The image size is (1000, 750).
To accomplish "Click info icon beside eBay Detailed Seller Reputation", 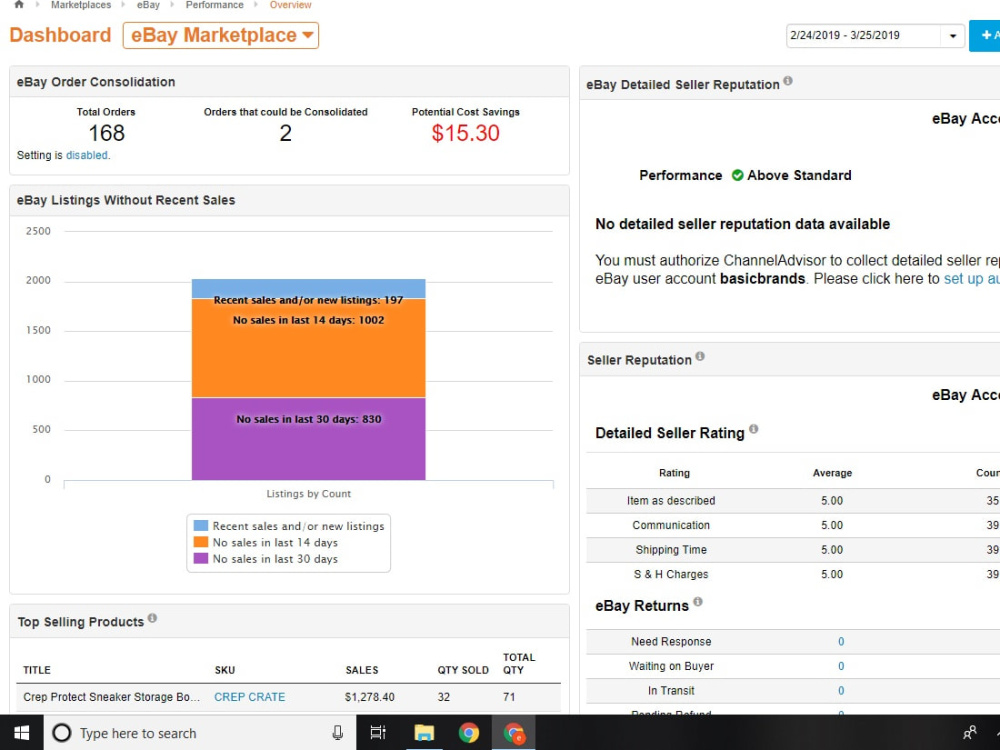I will point(788,81).
